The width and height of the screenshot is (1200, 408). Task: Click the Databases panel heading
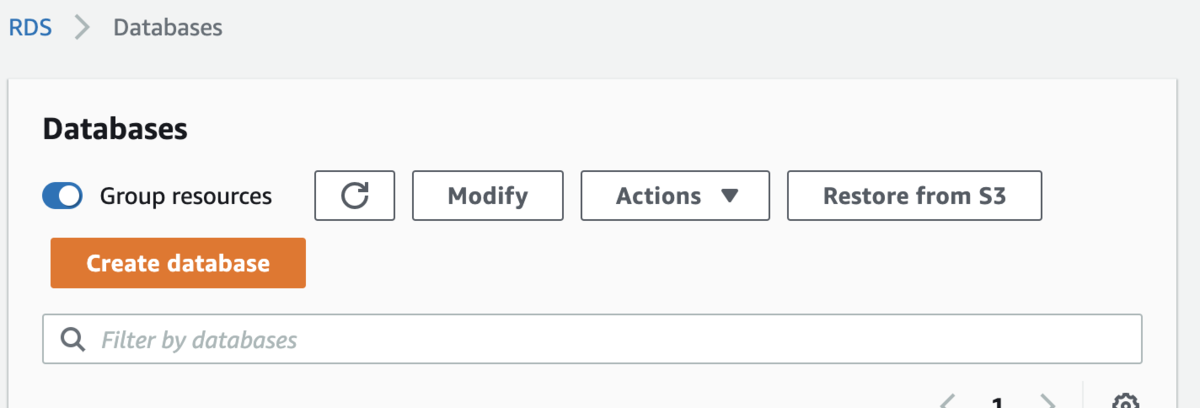[x=115, y=129]
